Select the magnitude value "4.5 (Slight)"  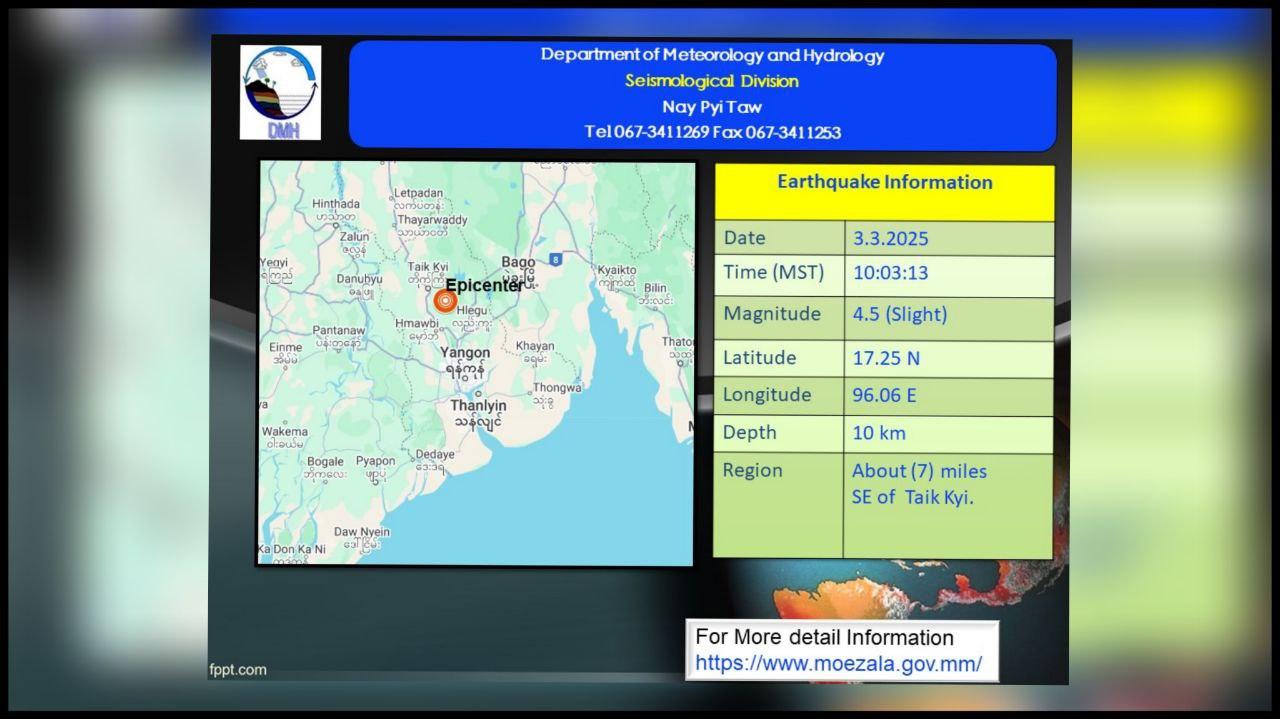pos(899,314)
